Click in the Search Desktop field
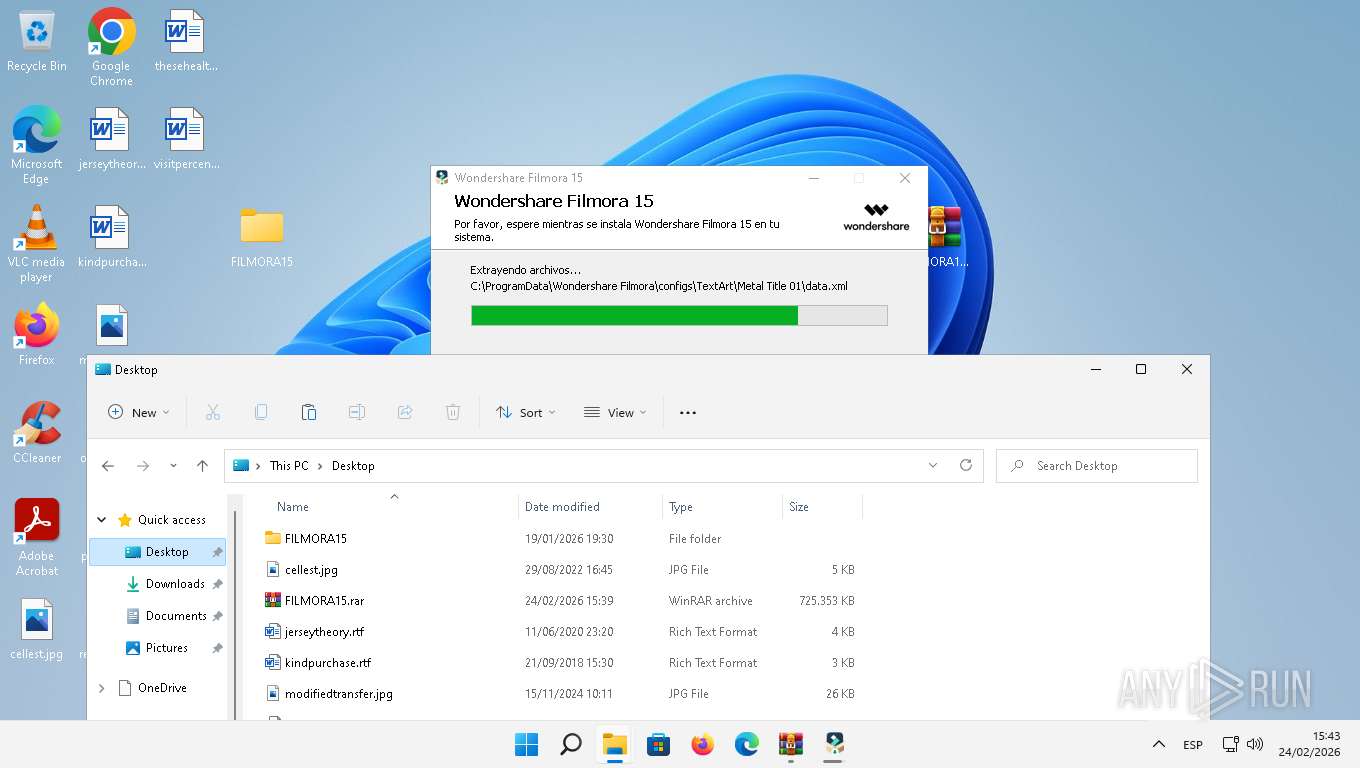This screenshot has height=768, width=1360. (1097, 466)
